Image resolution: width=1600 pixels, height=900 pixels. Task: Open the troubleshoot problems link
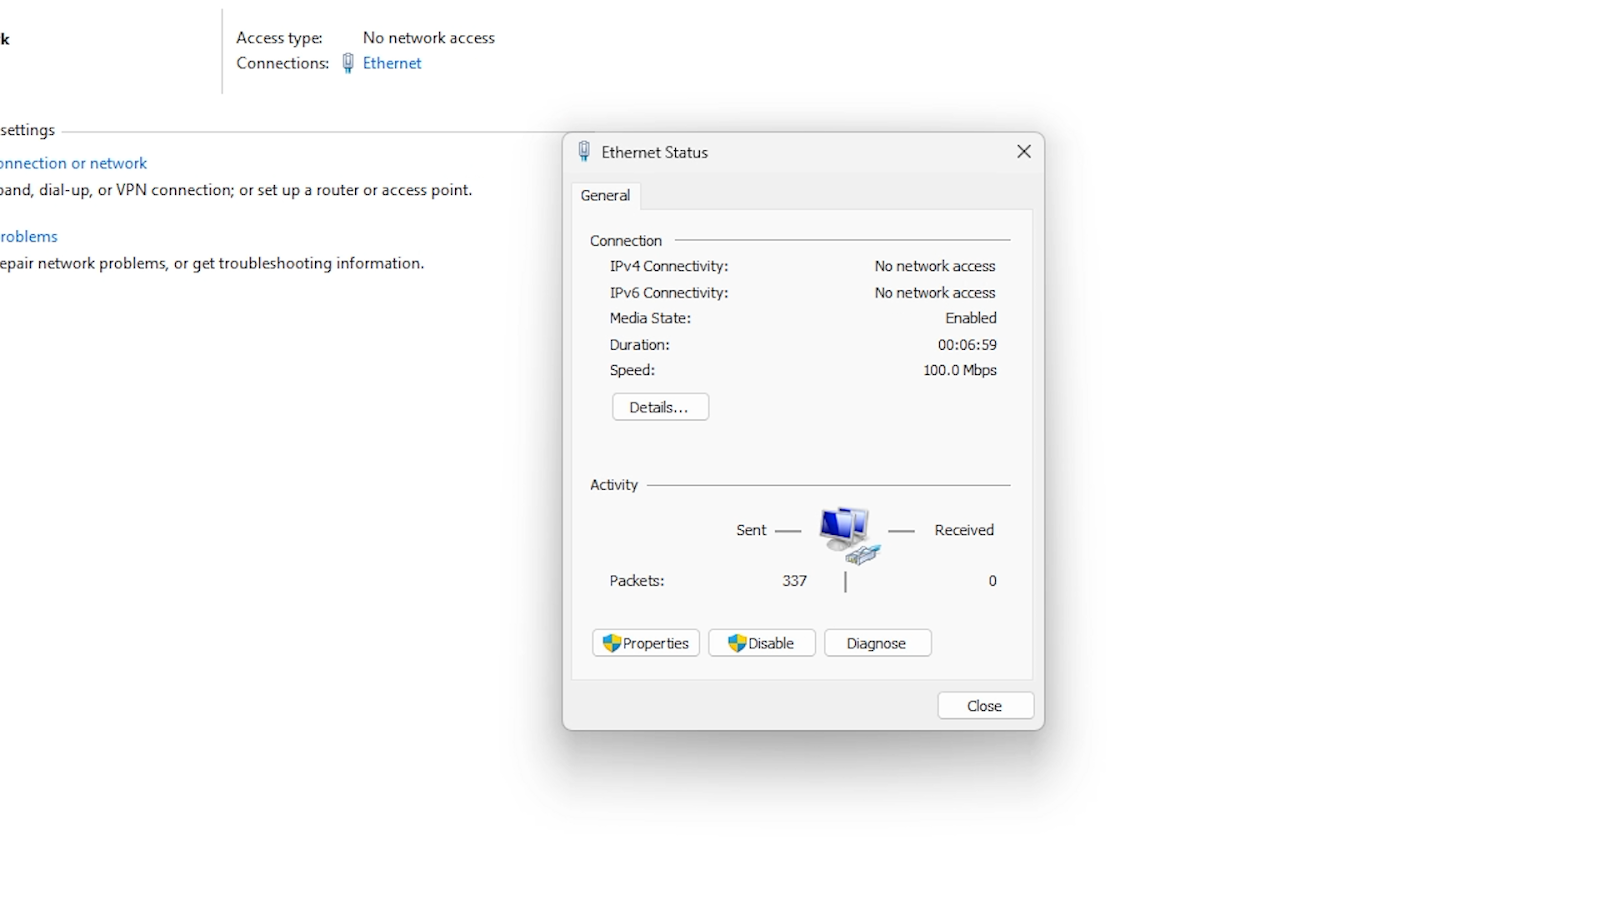point(29,236)
